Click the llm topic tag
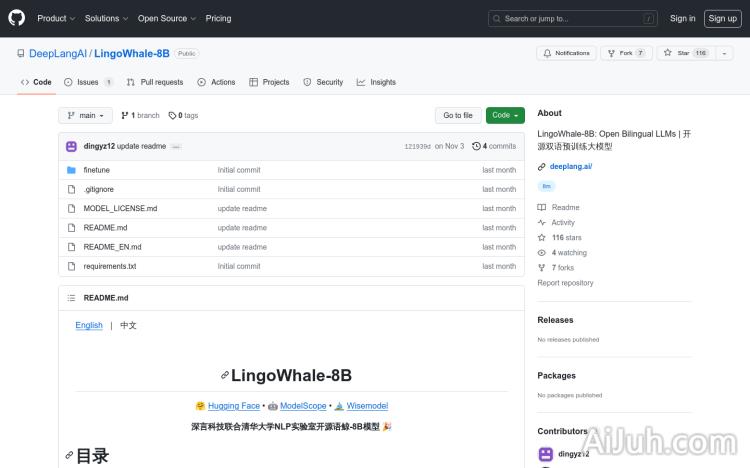This screenshot has height=468, width=750. 546,186
